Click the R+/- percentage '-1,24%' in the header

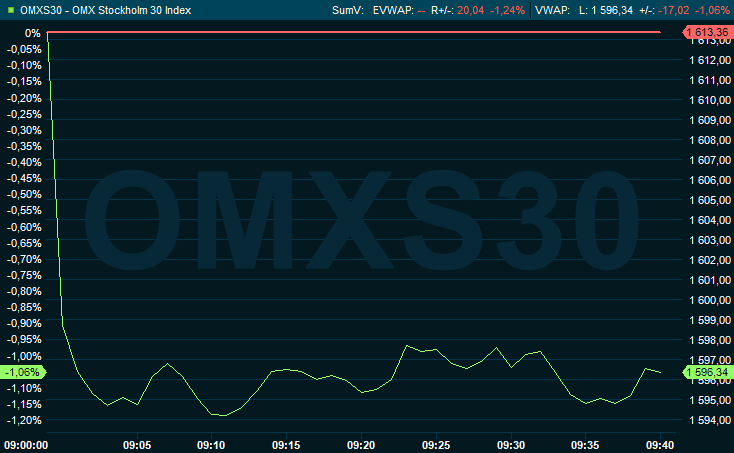click(x=507, y=10)
